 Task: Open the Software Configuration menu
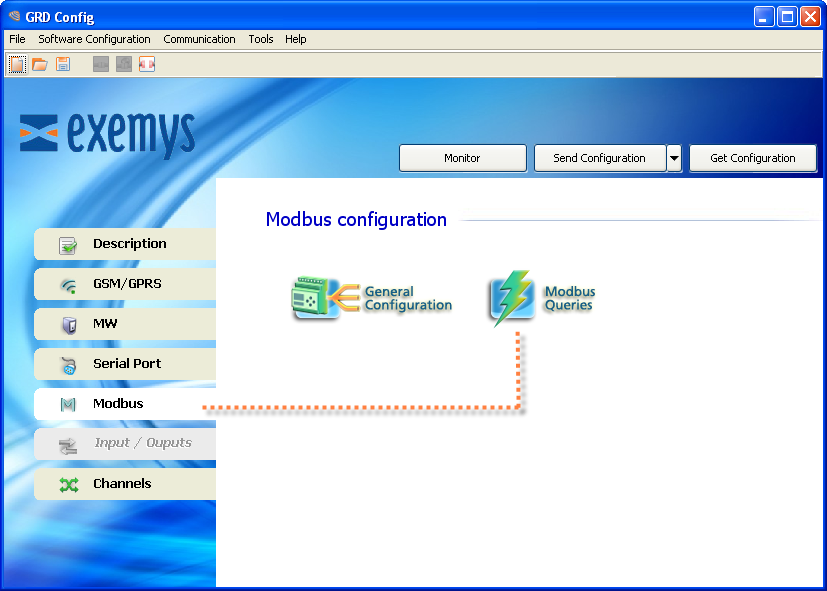[94, 39]
